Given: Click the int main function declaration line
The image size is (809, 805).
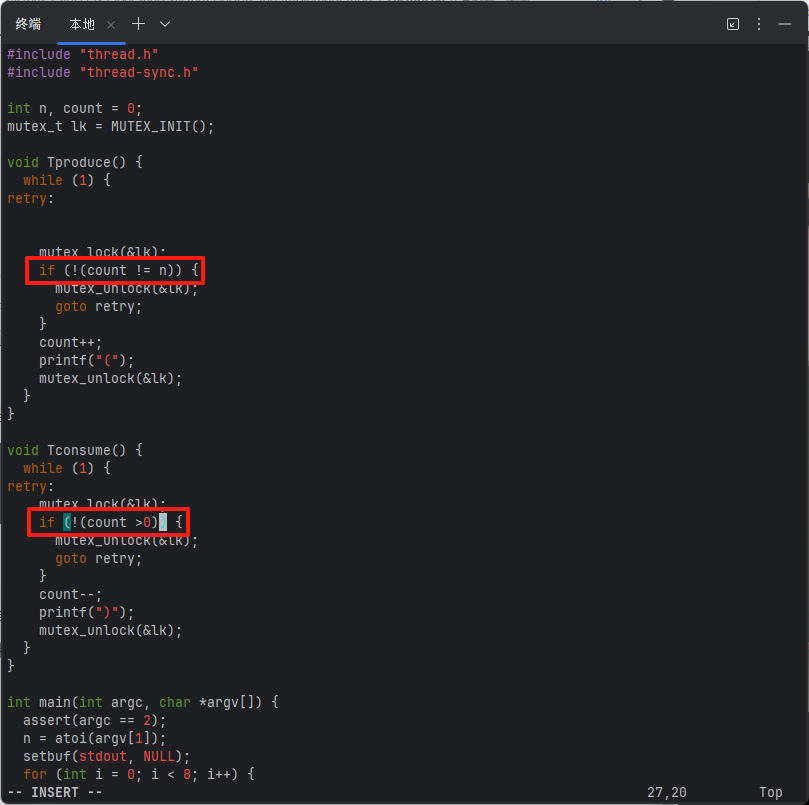Looking at the screenshot, I should coord(142,702).
